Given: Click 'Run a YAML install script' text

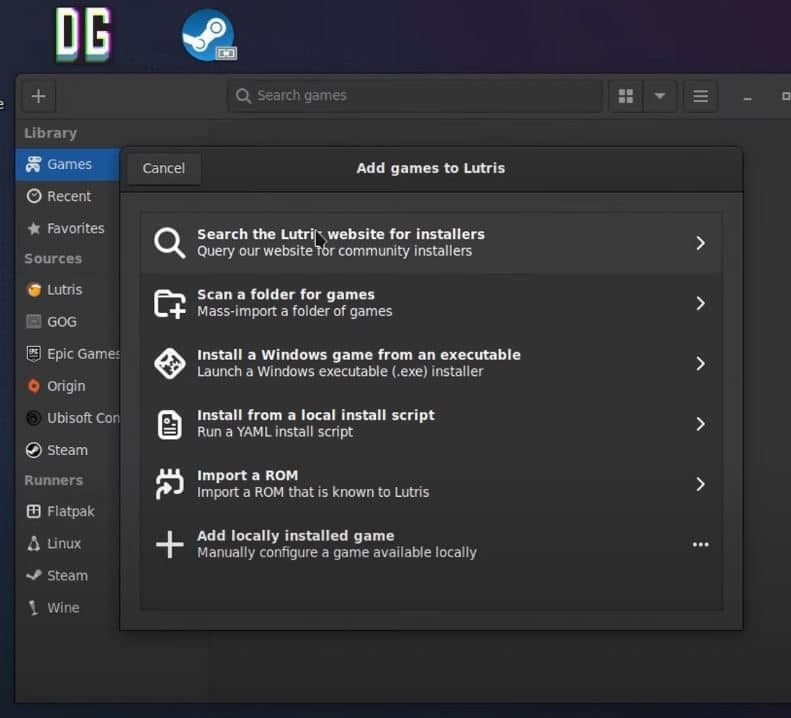Looking at the screenshot, I should point(275,432).
